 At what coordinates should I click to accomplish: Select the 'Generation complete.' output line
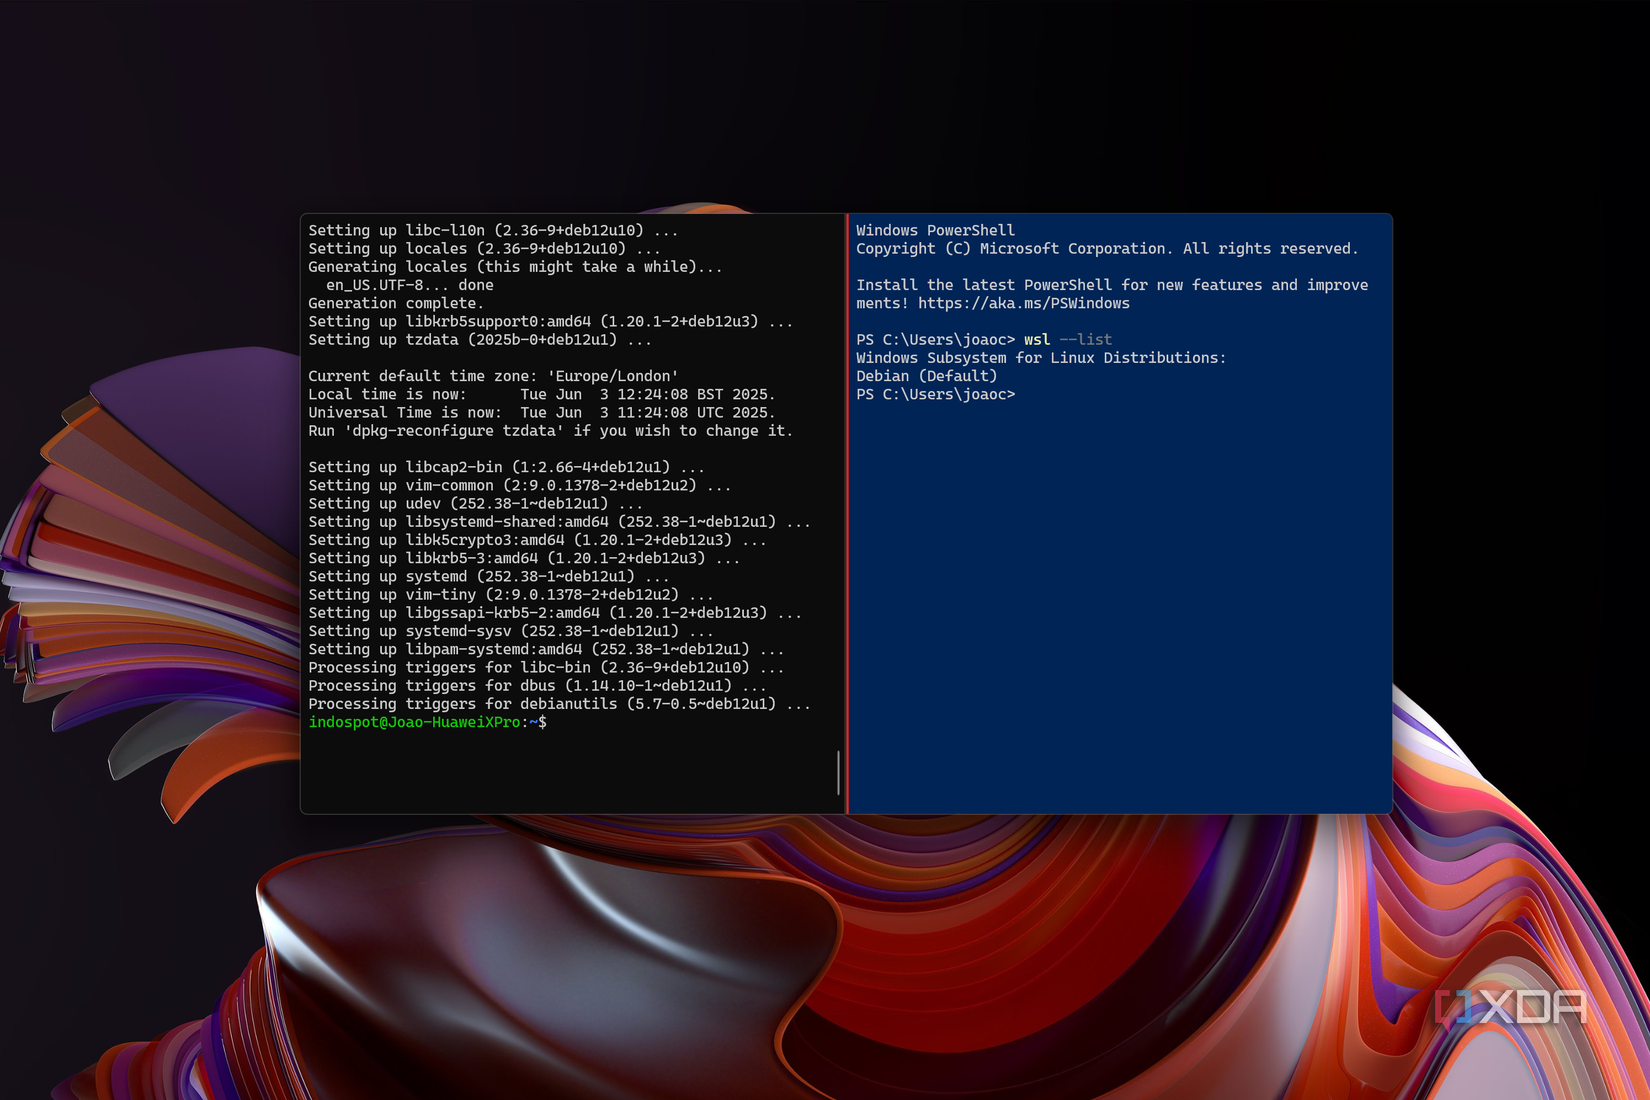tap(394, 303)
